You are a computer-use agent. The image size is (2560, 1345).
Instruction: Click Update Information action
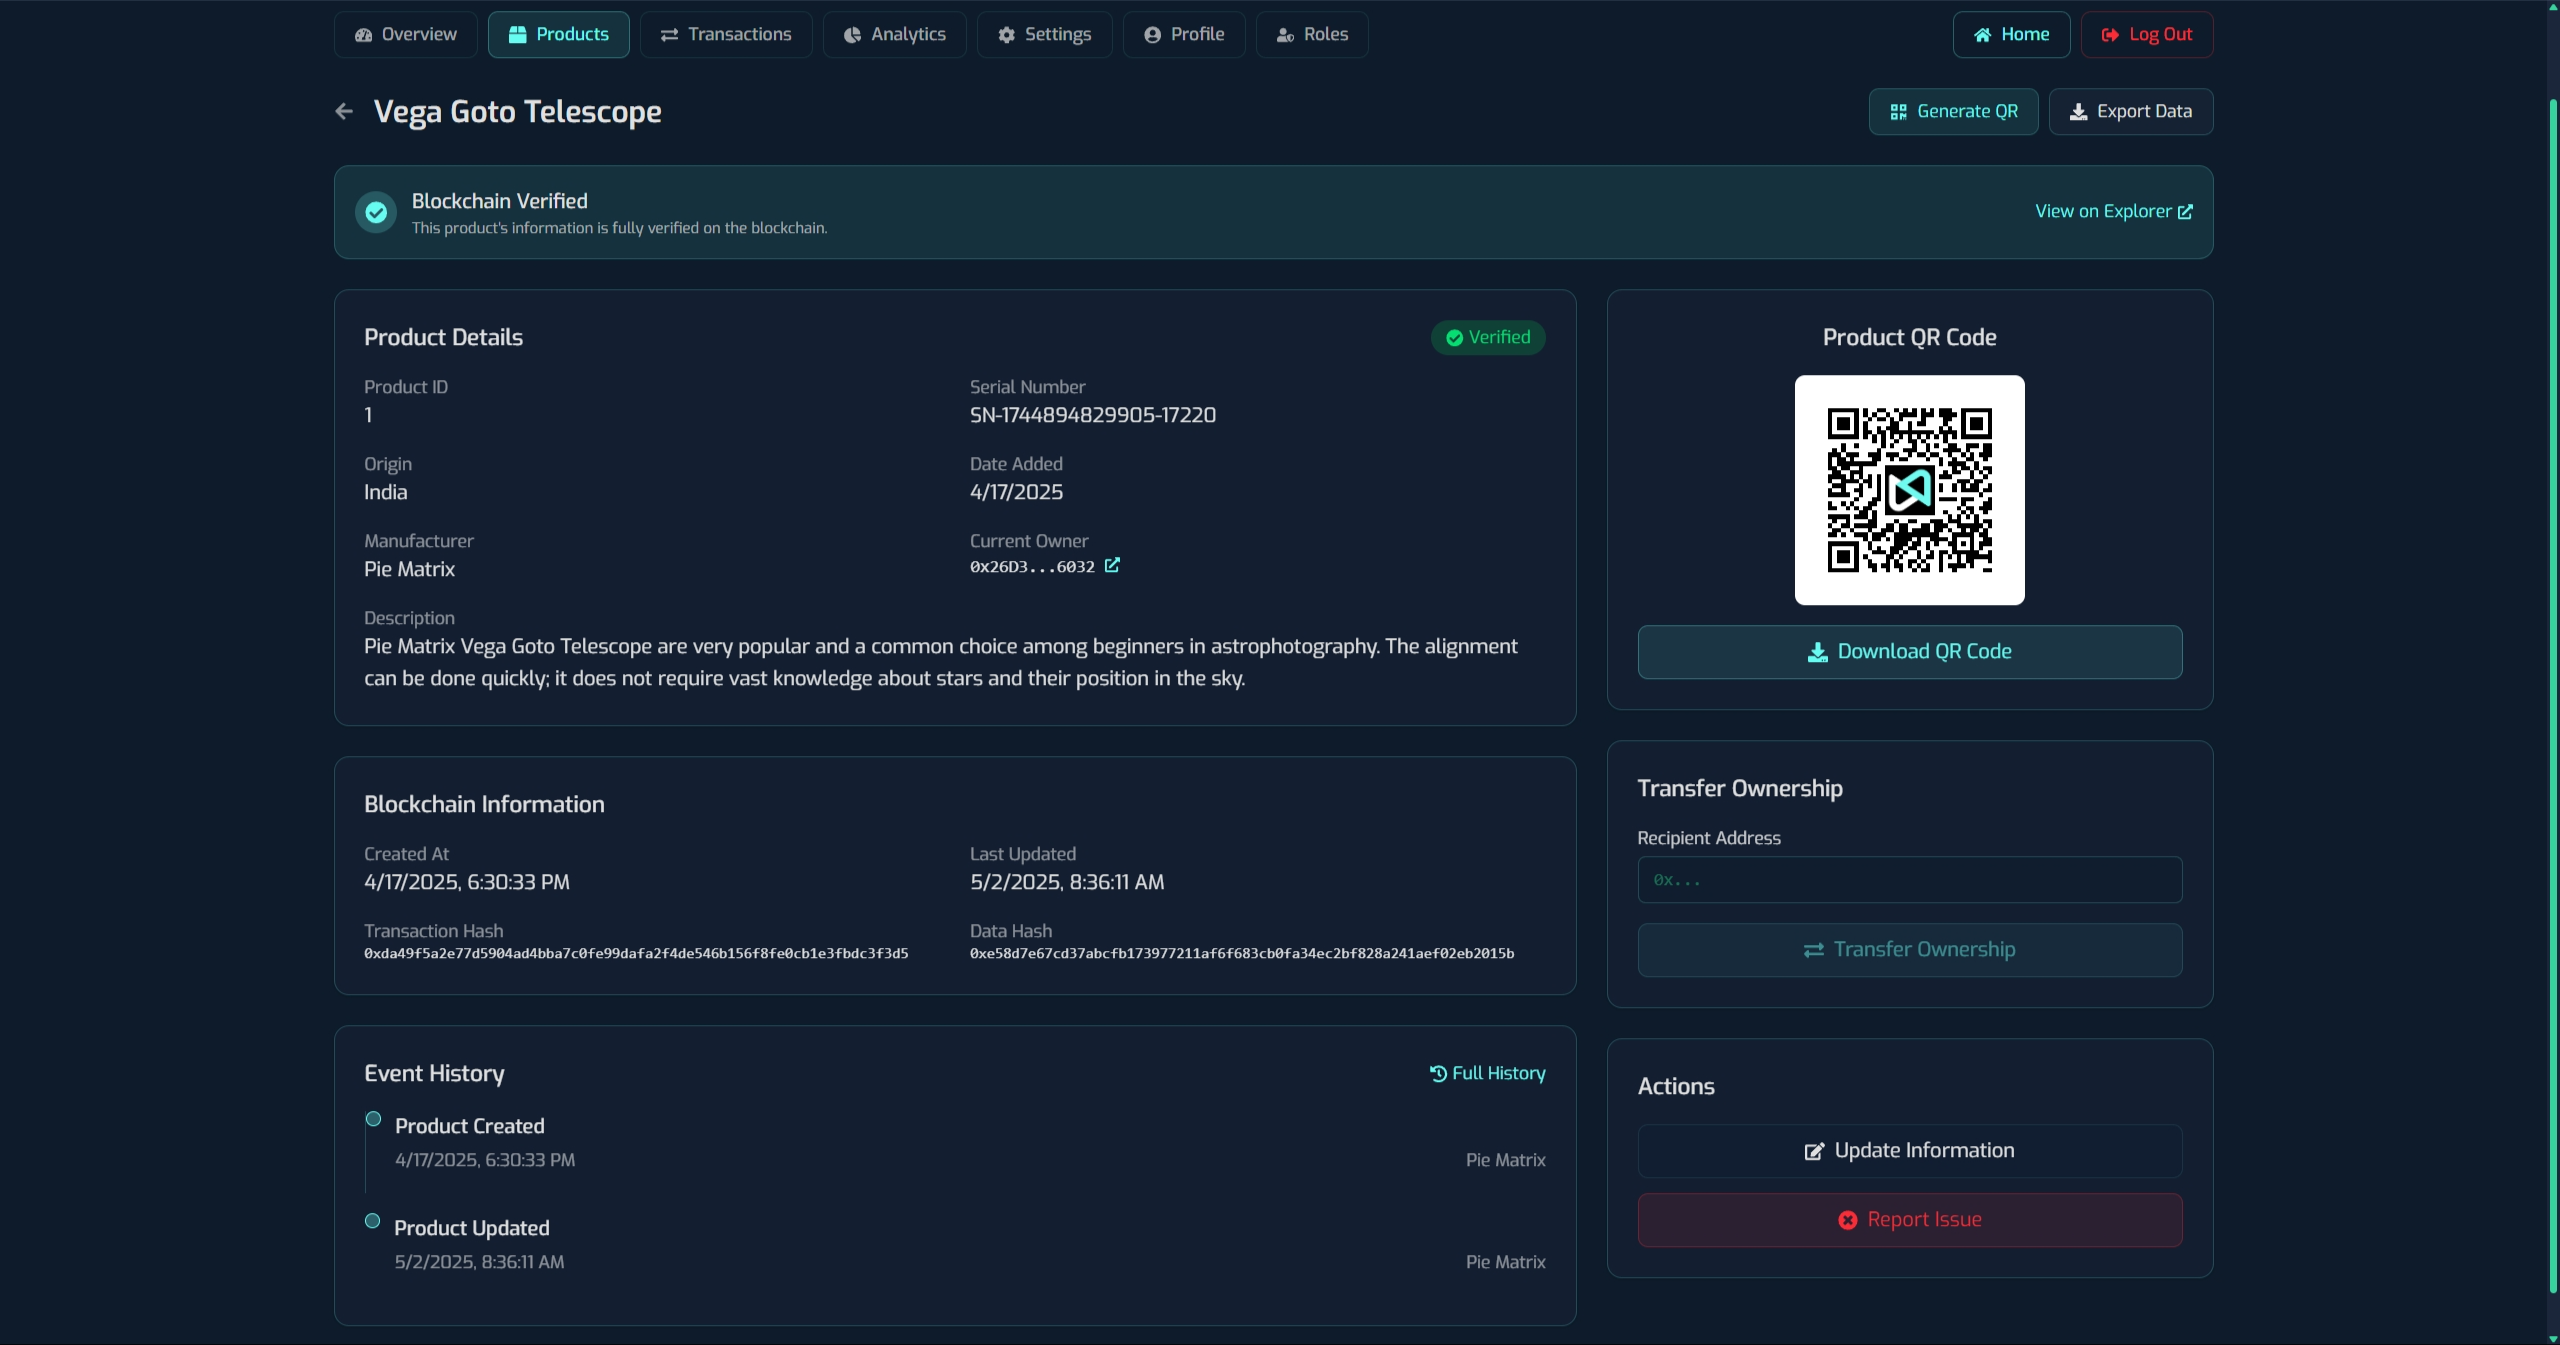click(x=1909, y=1150)
